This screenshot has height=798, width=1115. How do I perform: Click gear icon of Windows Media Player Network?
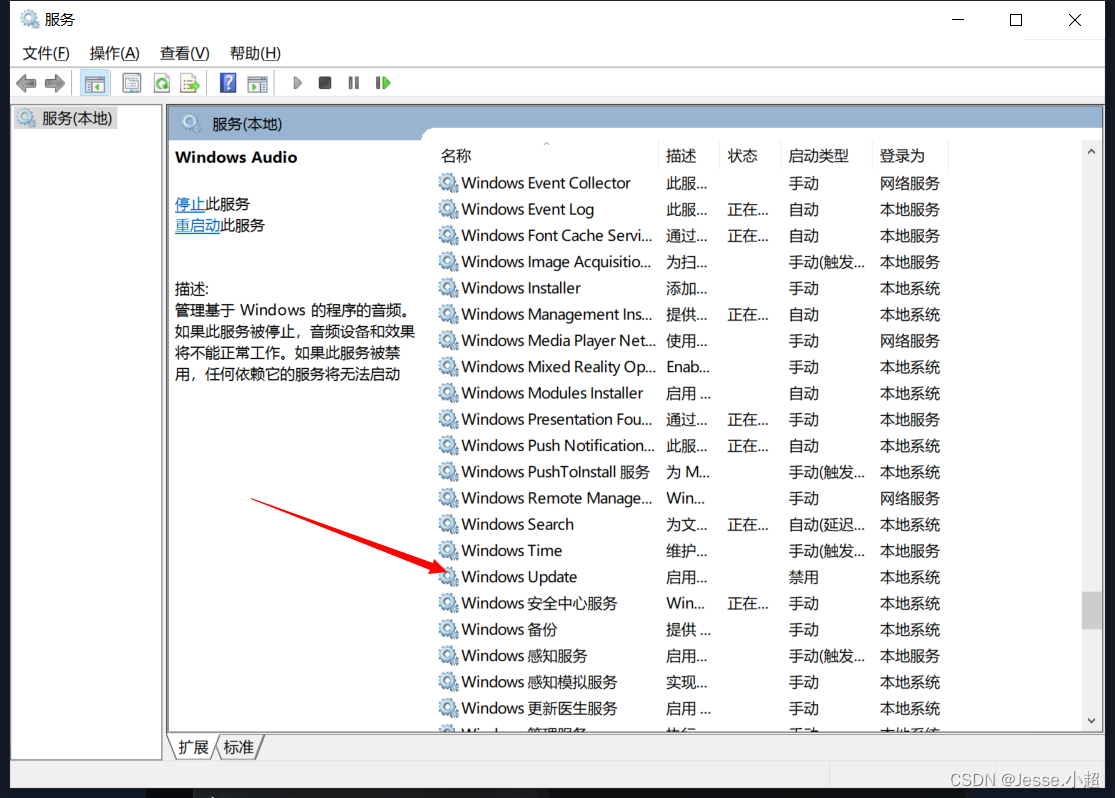(x=448, y=340)
